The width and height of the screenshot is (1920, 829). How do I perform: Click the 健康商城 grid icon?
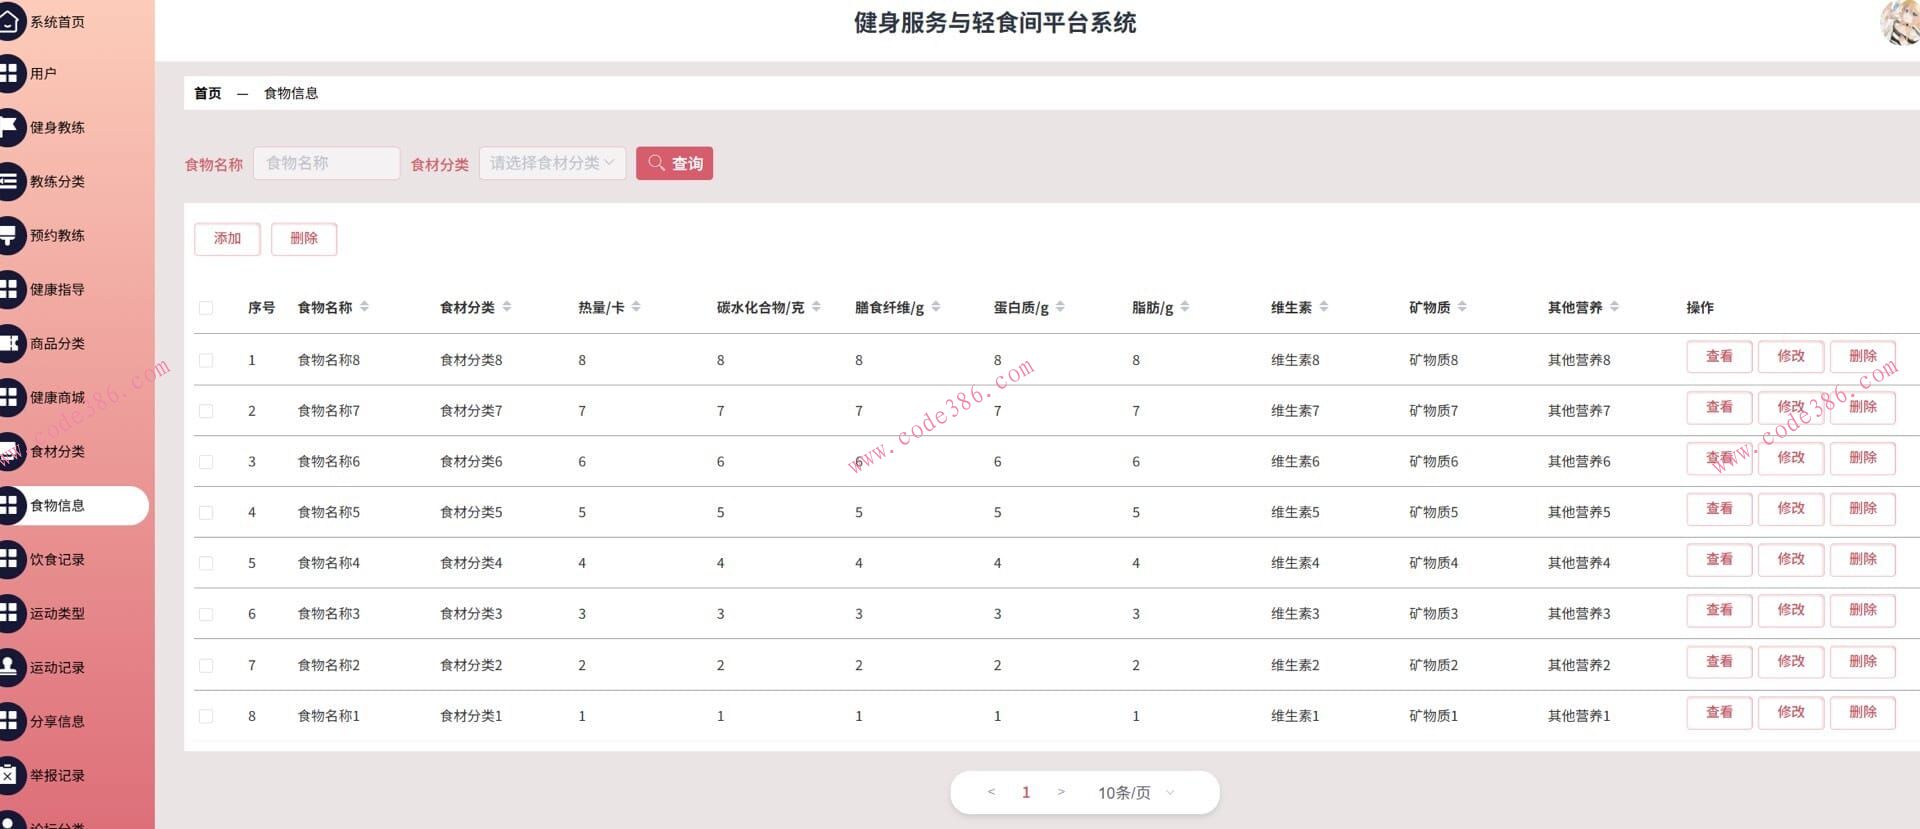click(8, 397)
